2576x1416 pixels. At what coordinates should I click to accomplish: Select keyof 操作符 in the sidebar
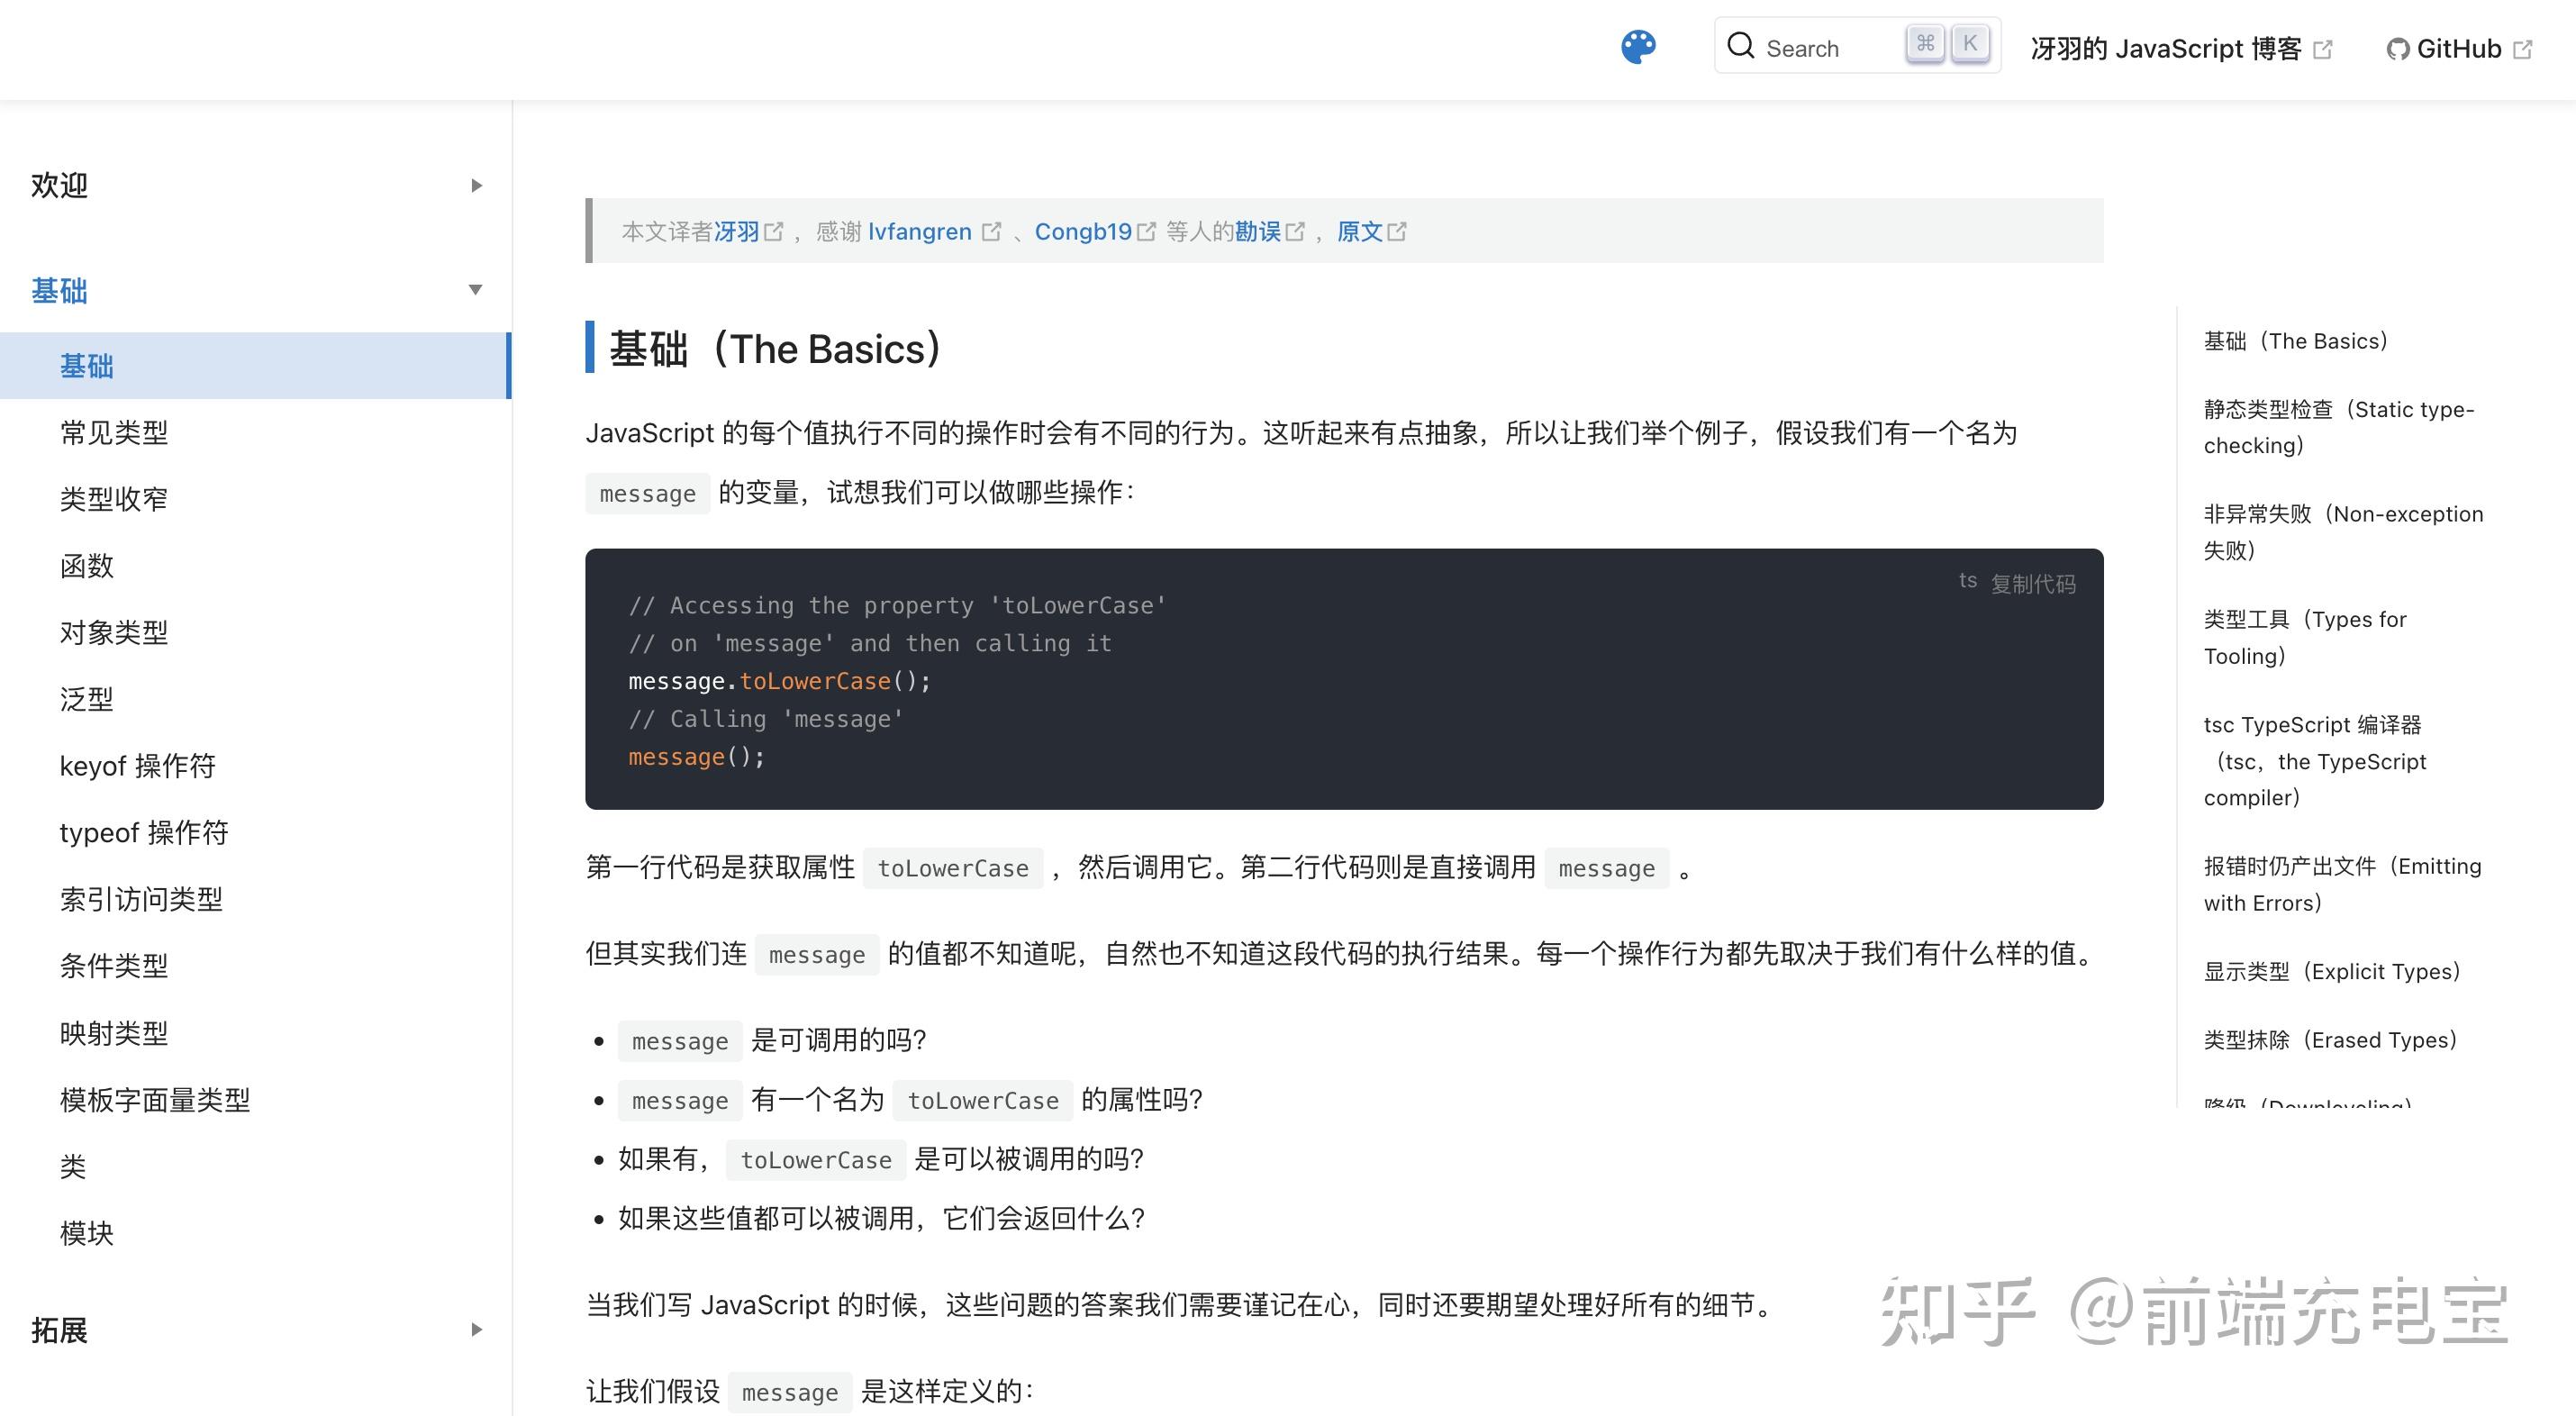click(139, 765)
